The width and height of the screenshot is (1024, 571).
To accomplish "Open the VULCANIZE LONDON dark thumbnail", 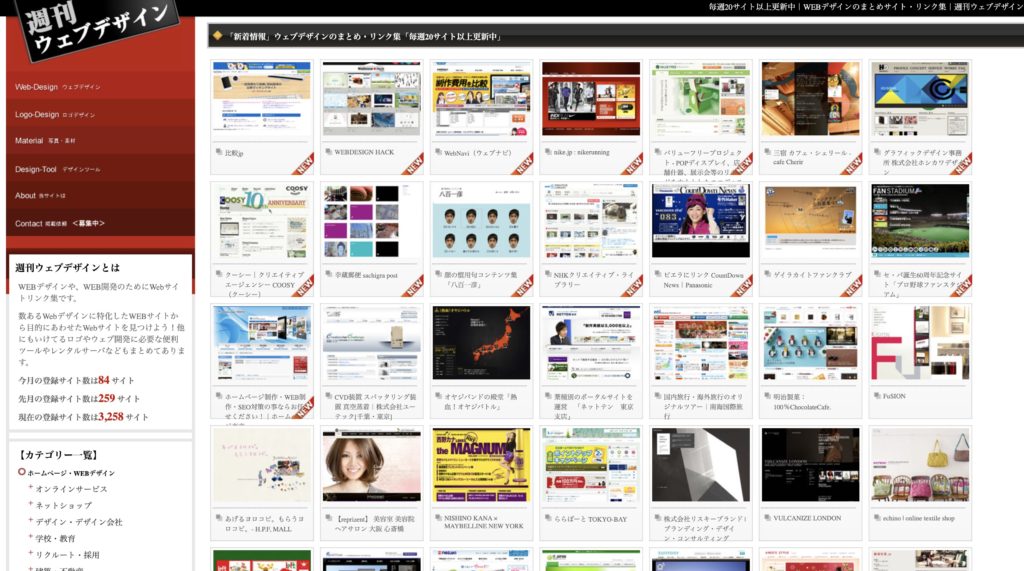I will (x=810, y=465).
